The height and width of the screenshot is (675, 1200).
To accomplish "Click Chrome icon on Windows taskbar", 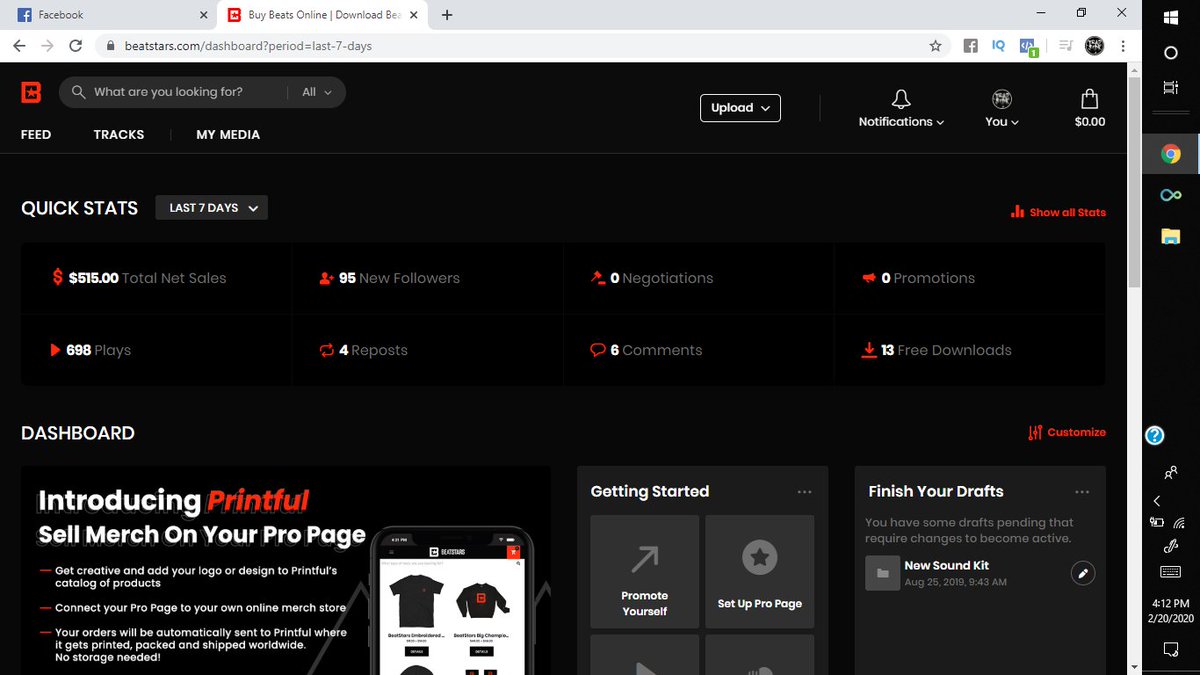I will coord(1171,154).
